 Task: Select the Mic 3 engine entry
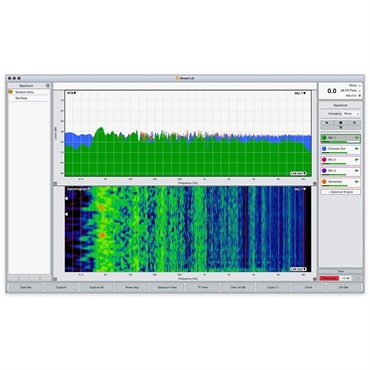[341, 171]
